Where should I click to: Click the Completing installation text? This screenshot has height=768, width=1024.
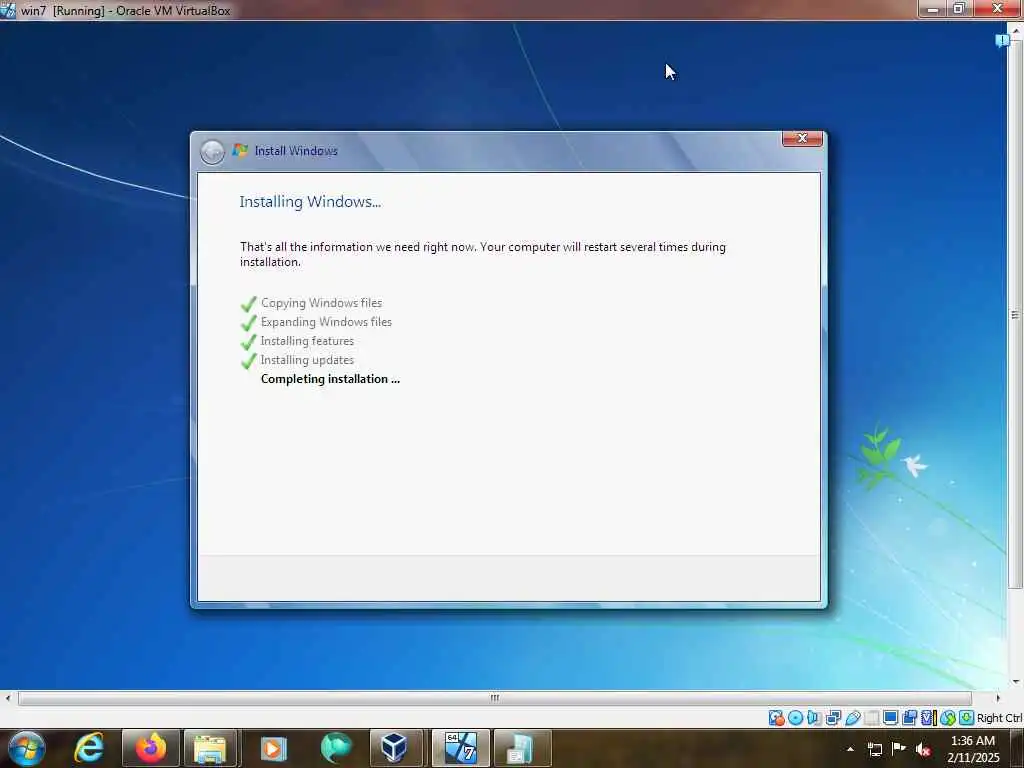(x=330, y=379)
